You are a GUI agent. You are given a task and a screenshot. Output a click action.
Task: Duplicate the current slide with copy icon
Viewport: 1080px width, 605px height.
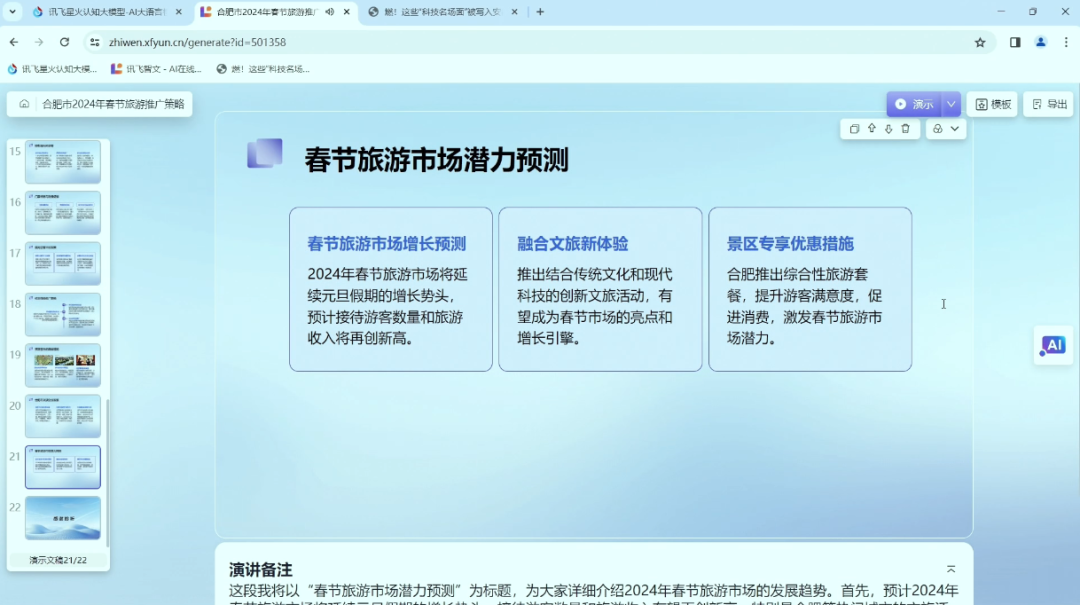854,129
